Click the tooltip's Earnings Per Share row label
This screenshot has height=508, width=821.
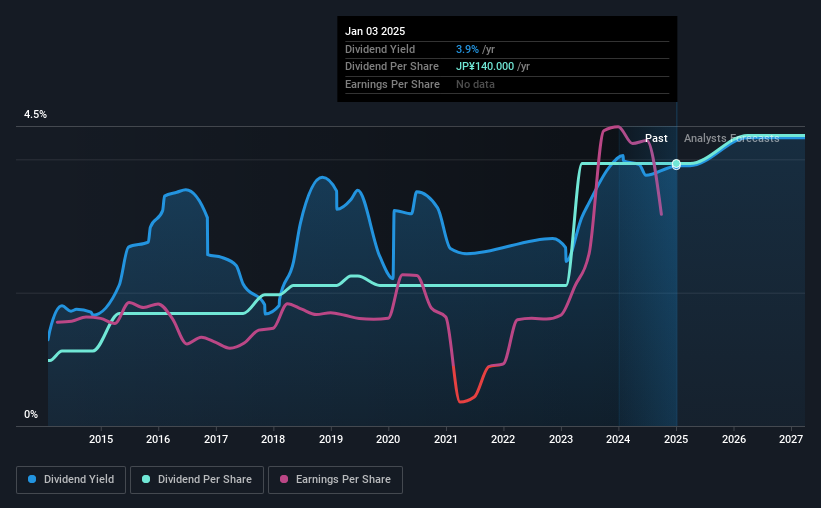click(x=392, y=84)
